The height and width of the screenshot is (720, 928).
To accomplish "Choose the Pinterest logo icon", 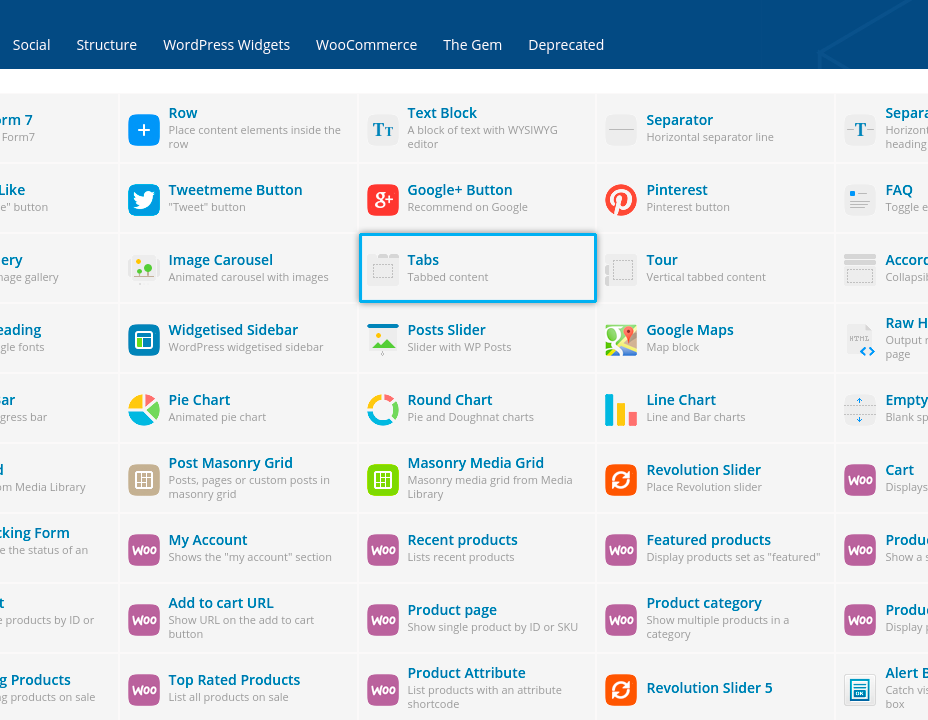I will click(621, 200).
